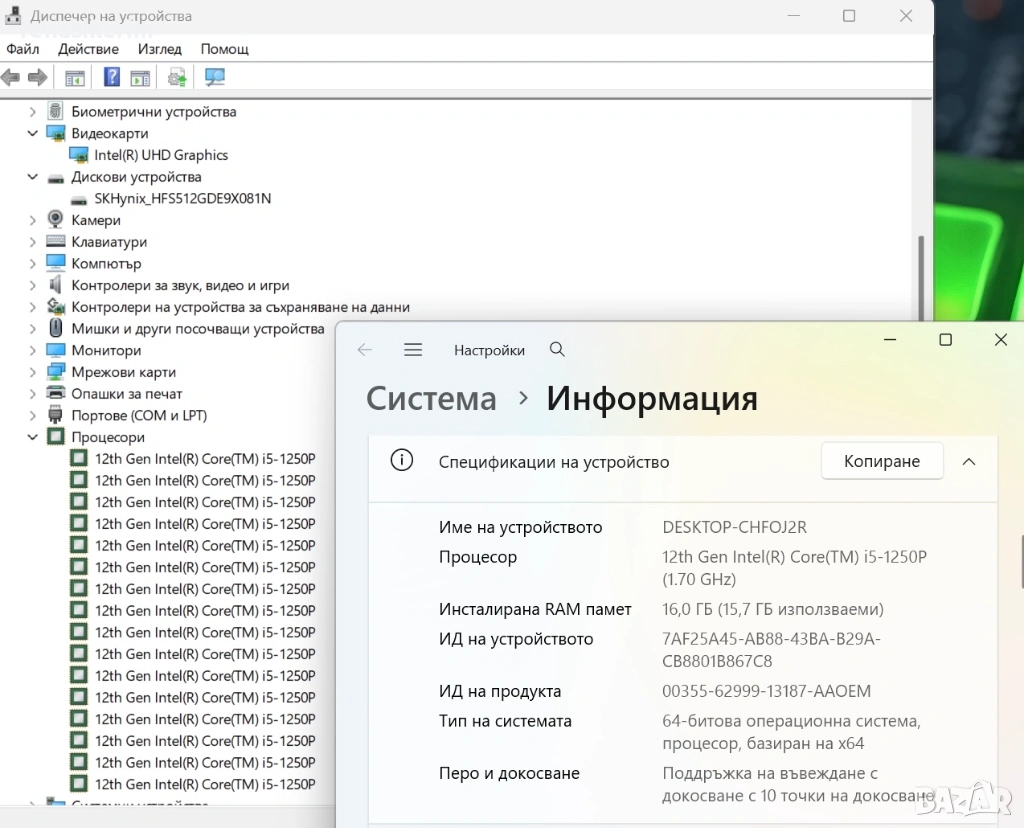Open the Помощ menu
The width and height of the screenshot is (1024, 828).
[x=225, y=49]
